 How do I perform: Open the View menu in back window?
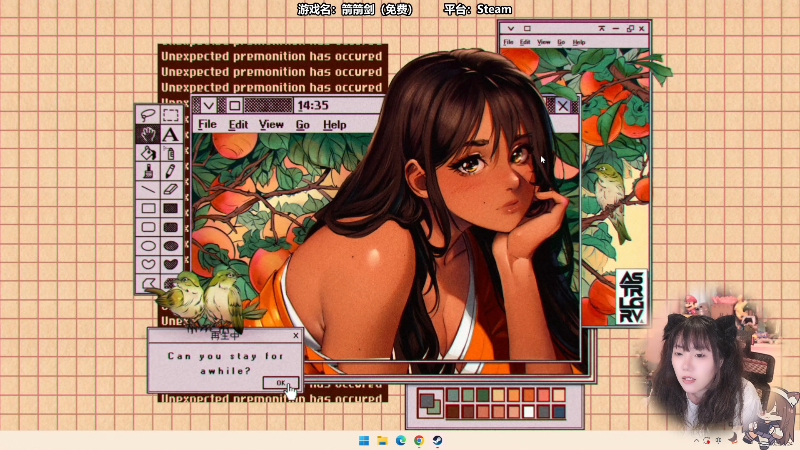[x=543, y=42]
